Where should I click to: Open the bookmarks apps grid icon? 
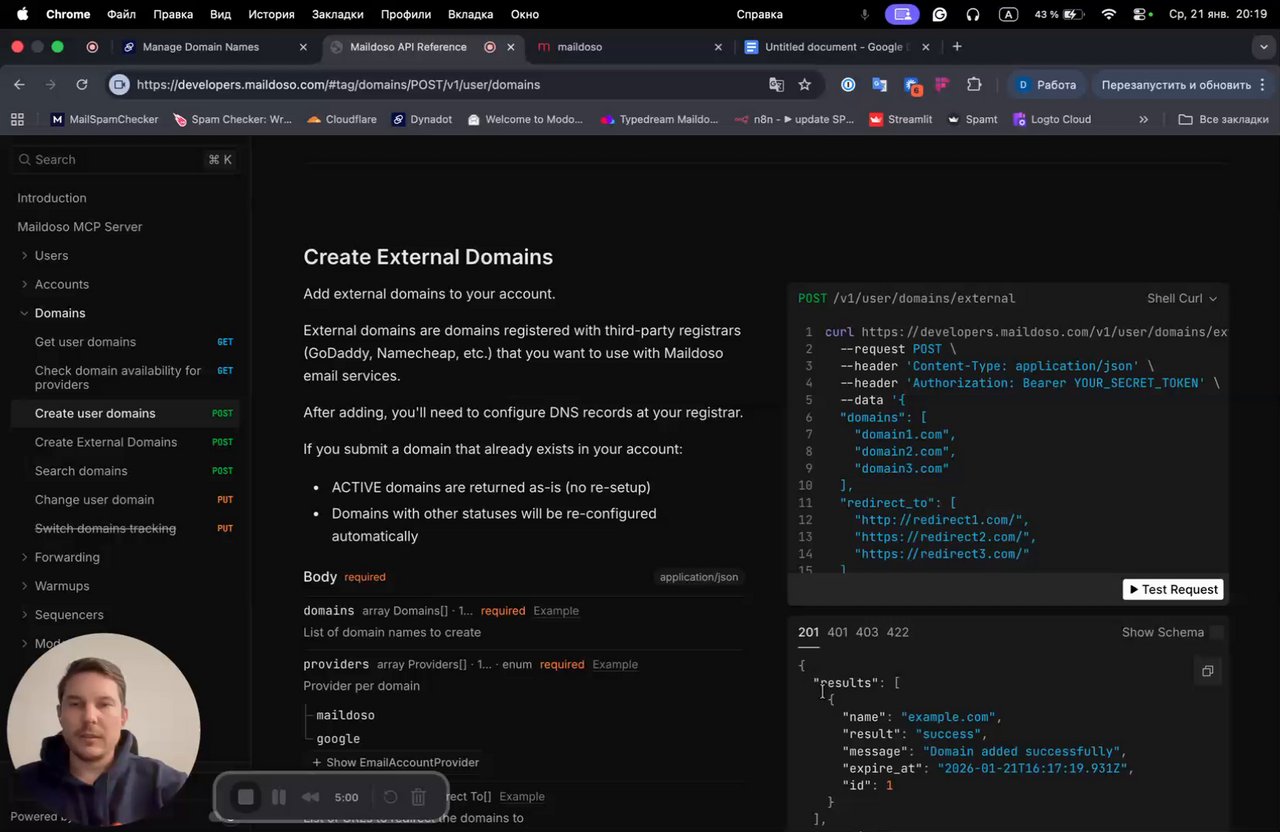coord(17,119)
